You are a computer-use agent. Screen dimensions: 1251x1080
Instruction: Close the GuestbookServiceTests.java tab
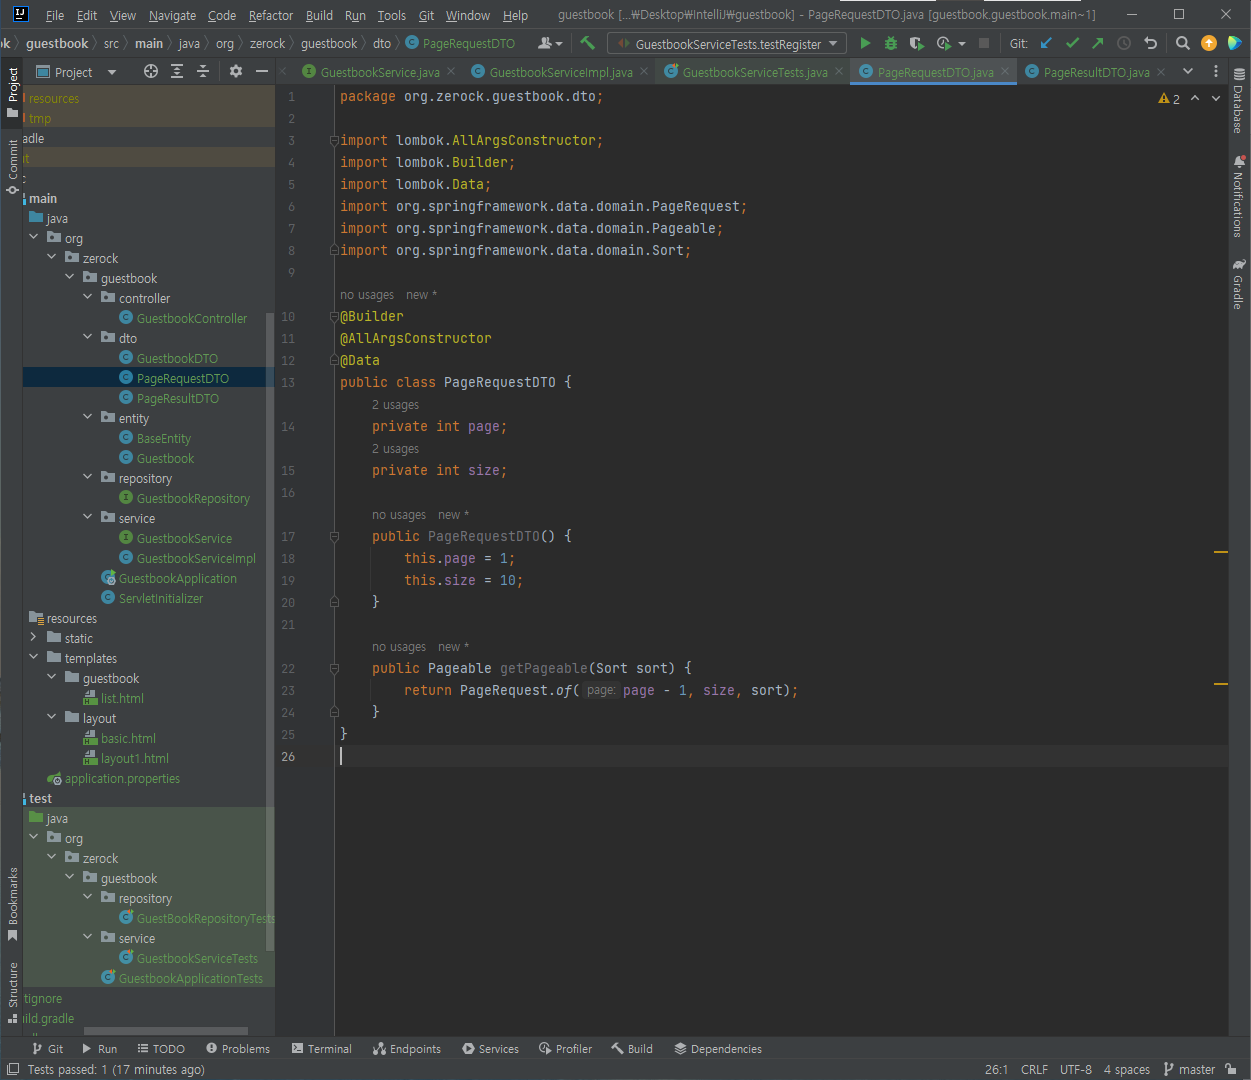839,72
